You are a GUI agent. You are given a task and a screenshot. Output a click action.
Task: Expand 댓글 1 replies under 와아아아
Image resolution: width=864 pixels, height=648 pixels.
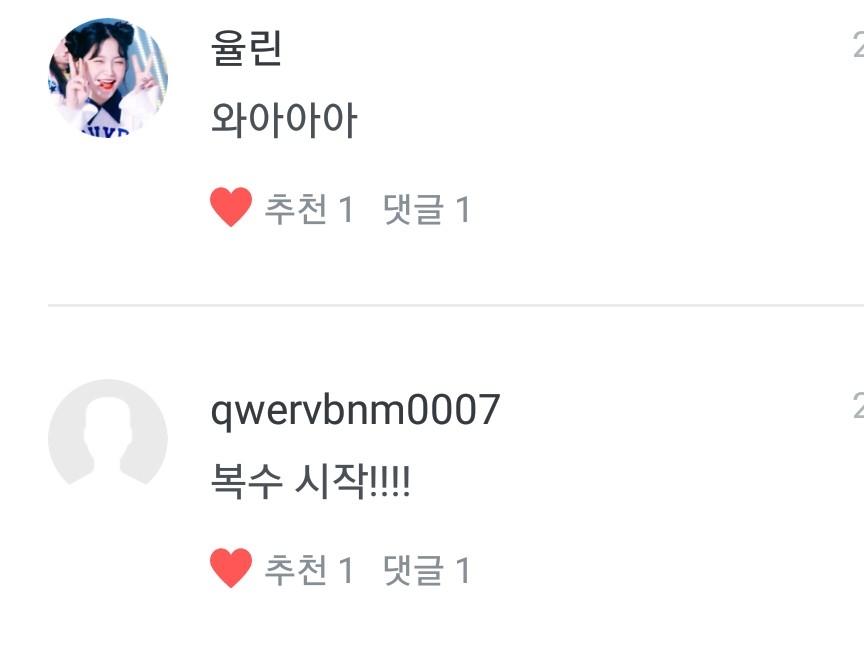[x=426, y=209]
